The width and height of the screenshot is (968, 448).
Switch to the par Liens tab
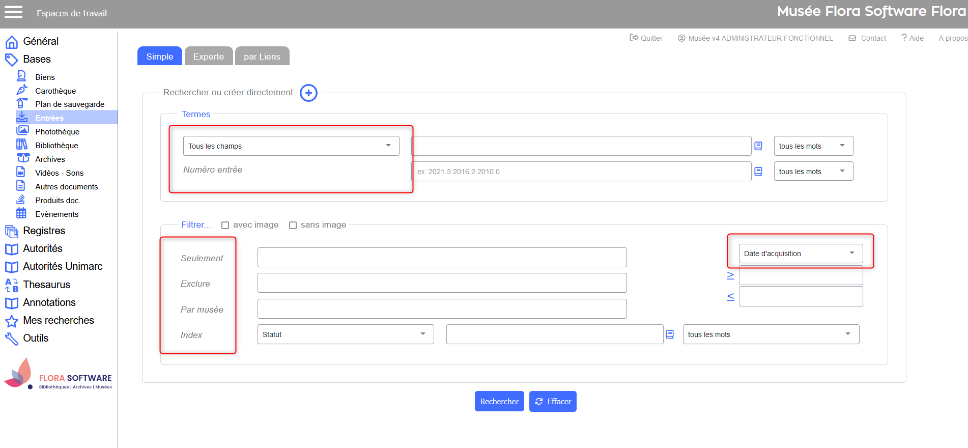point(264,56)
